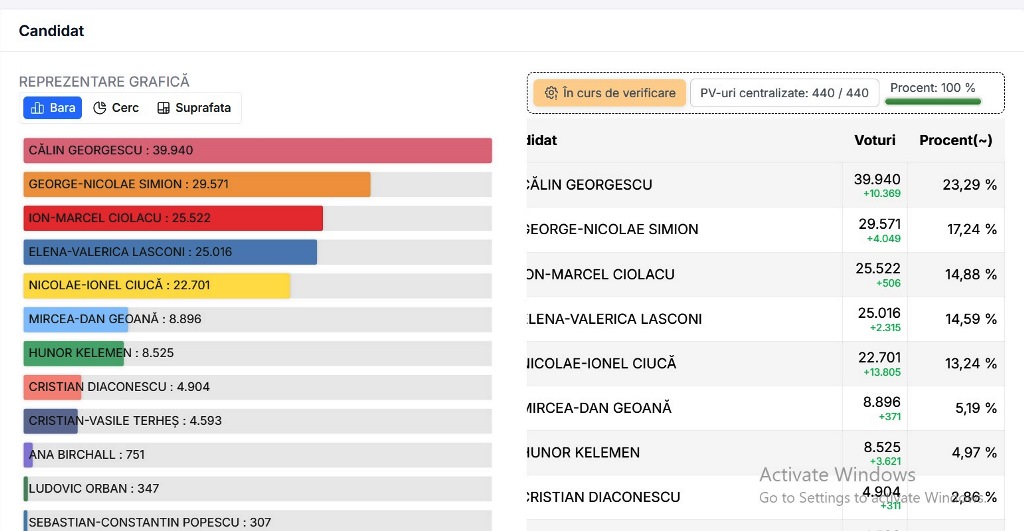Click the pie chart icon for Cerc
This screenshot has height=531, width=1024.
(x=100, y=108)
